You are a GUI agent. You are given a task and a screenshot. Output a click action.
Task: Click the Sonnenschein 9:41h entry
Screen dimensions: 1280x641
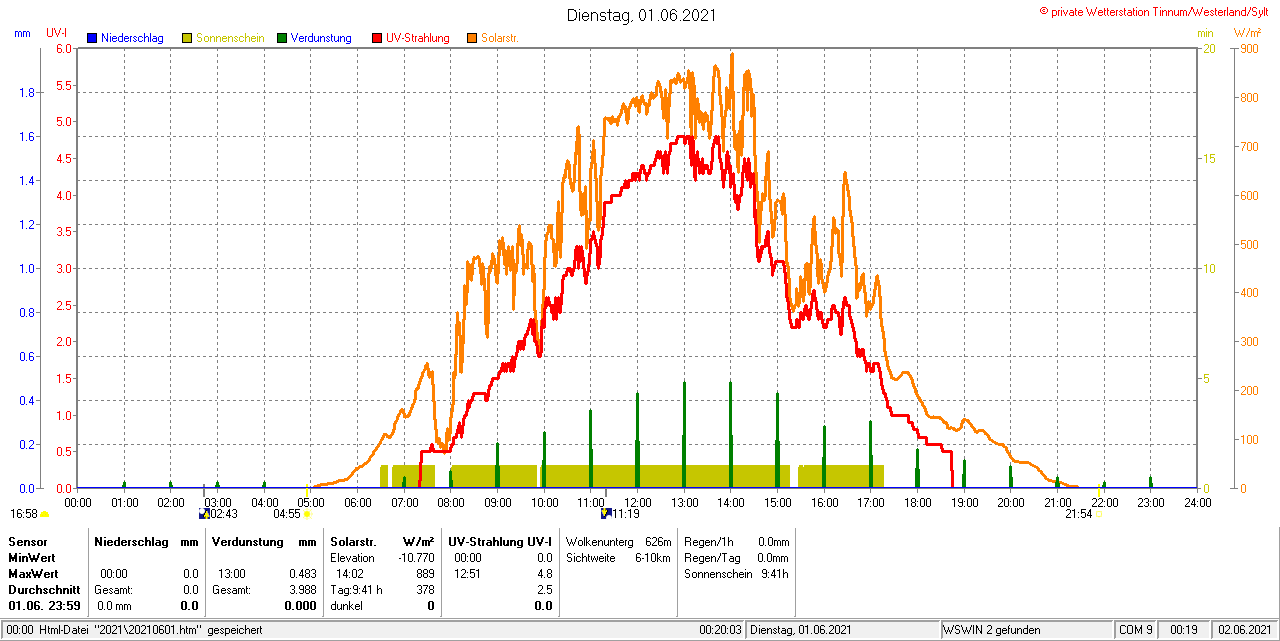tap(737, 574)
